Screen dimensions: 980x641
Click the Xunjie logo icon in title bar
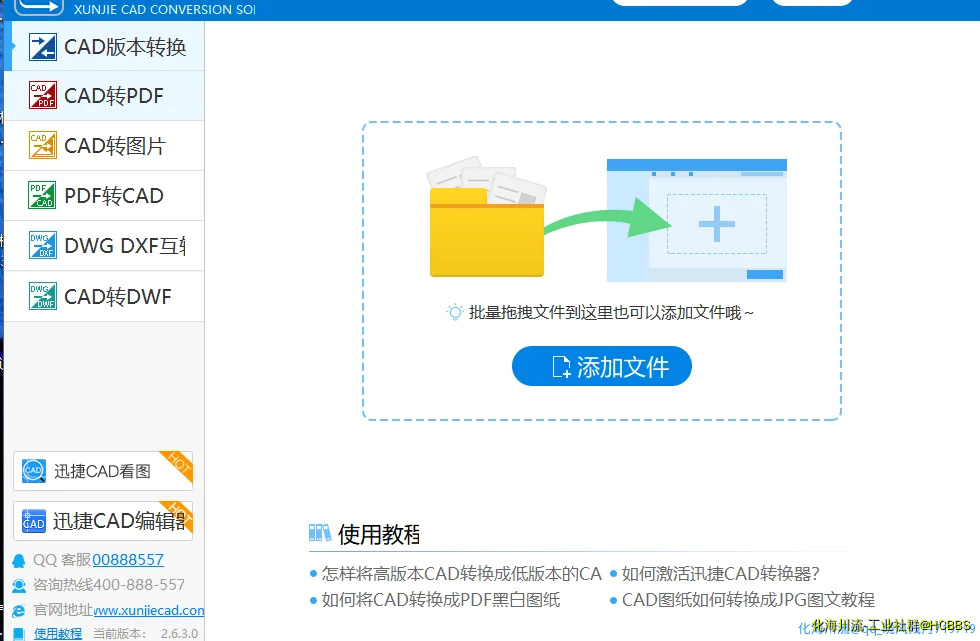[39, 7]
